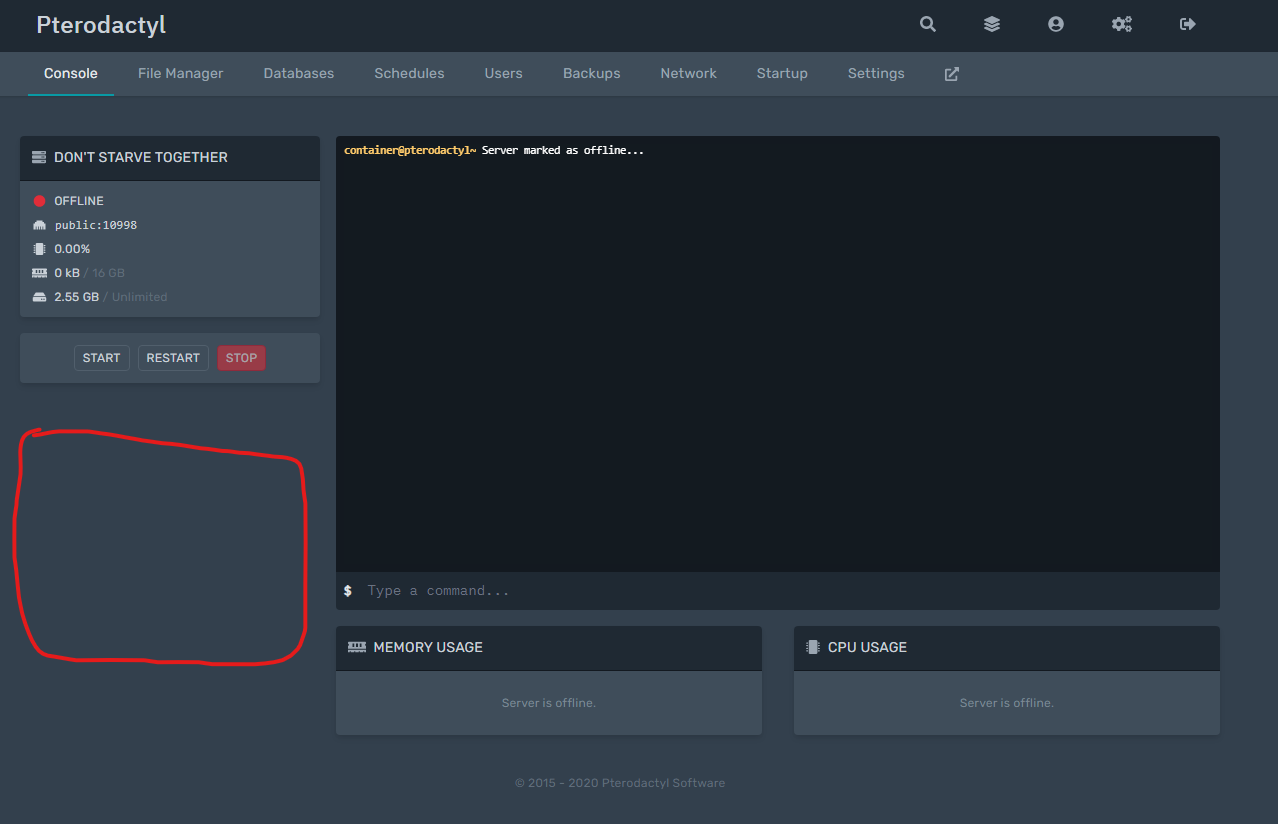Click the network icon beside public:10998
1278x824 pixels.
tap(40, 225)
